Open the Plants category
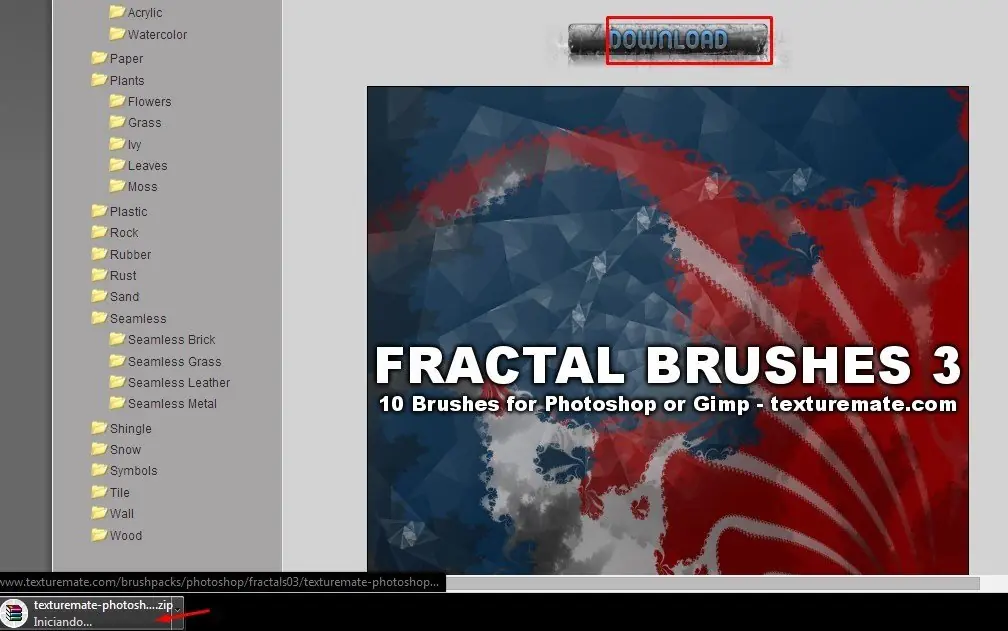The height and width of the screenshot is (631, 1008). (127, 80)
